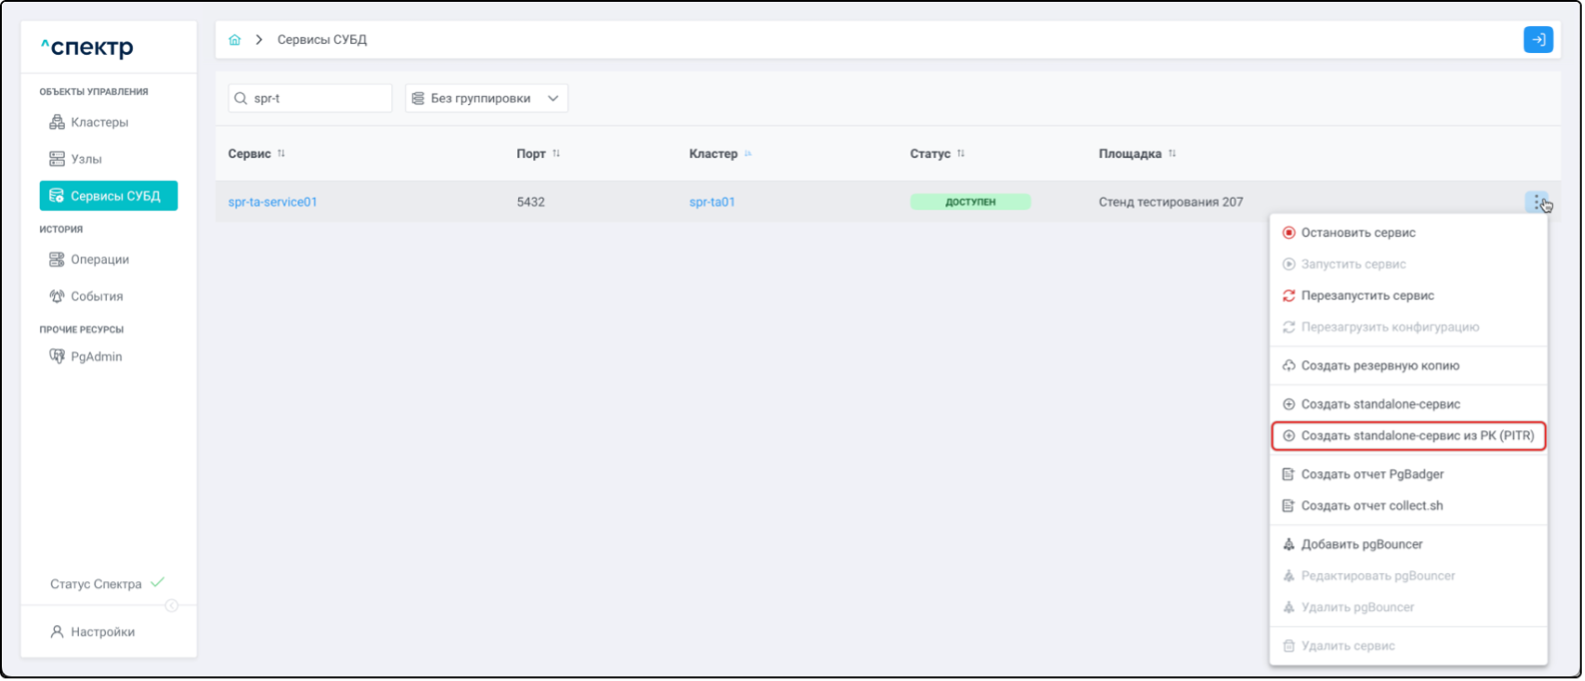Viewport: 1585px width, 681px height.
Task: Open the spr-ta-service01 service link
Action: 272,202
